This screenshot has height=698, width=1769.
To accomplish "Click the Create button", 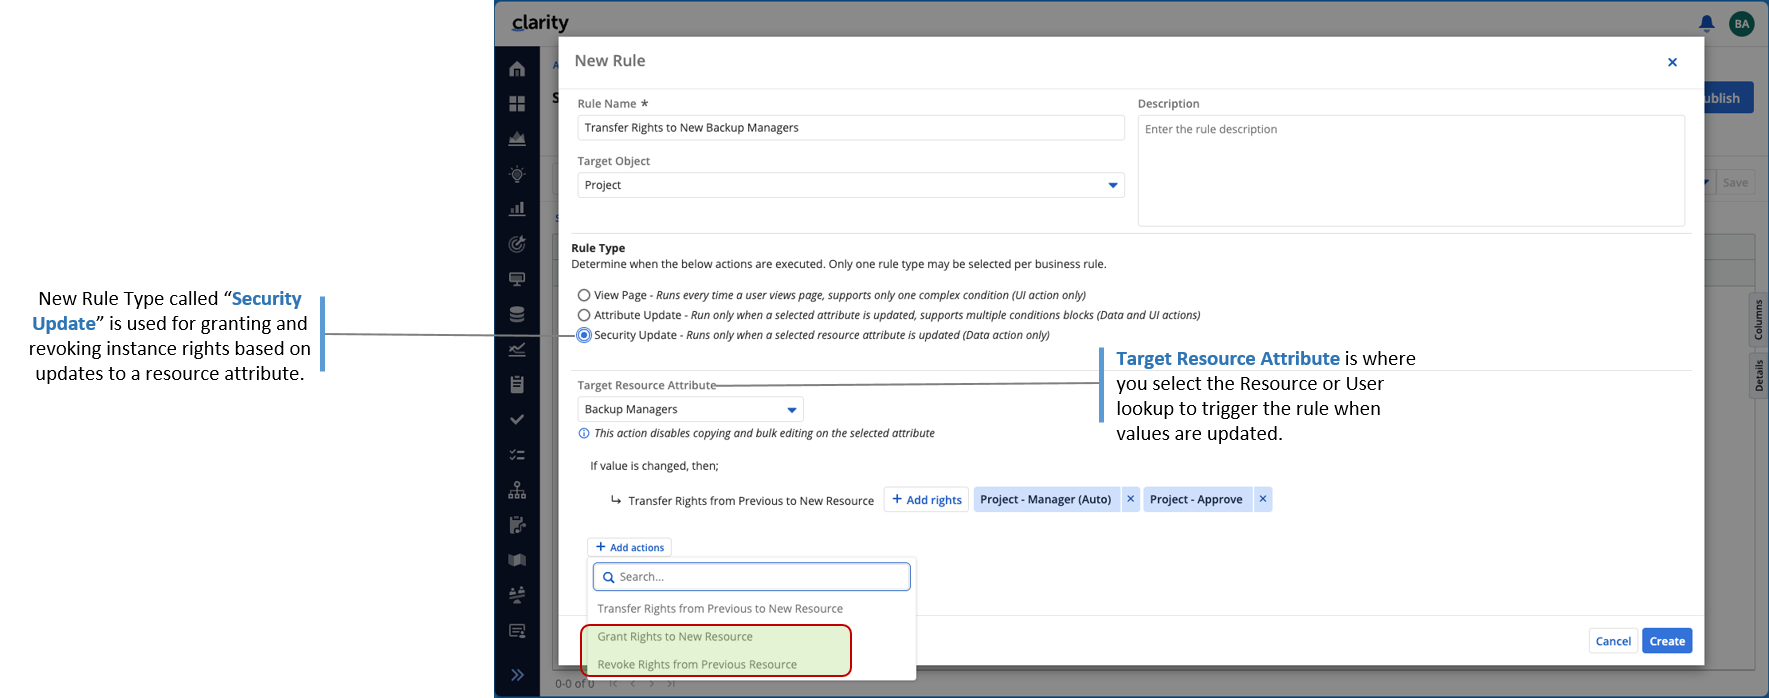I will [1667, 641].
